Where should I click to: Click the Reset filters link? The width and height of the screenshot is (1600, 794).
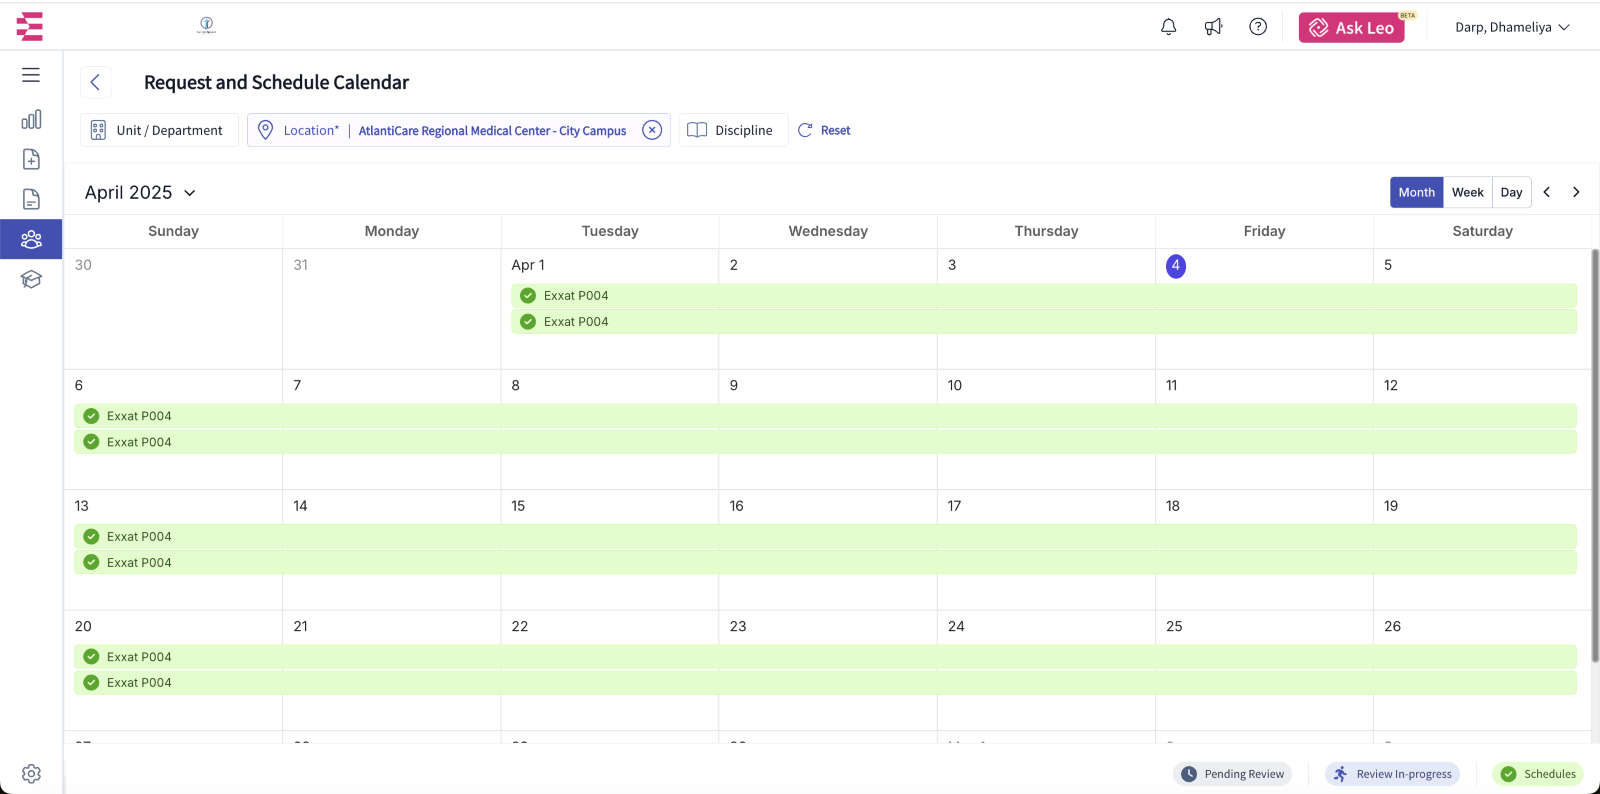(824, 130)
